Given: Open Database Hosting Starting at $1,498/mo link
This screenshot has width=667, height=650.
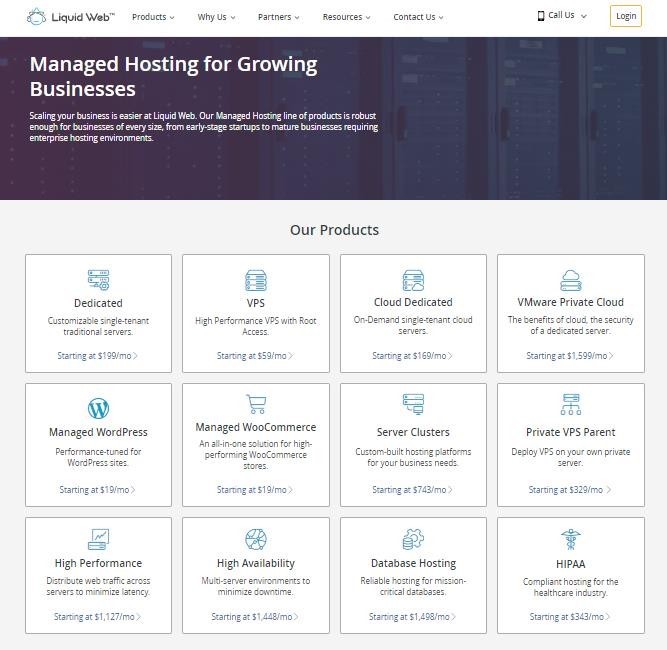Looking at the screenshot, I should click(x=412, y=616).
